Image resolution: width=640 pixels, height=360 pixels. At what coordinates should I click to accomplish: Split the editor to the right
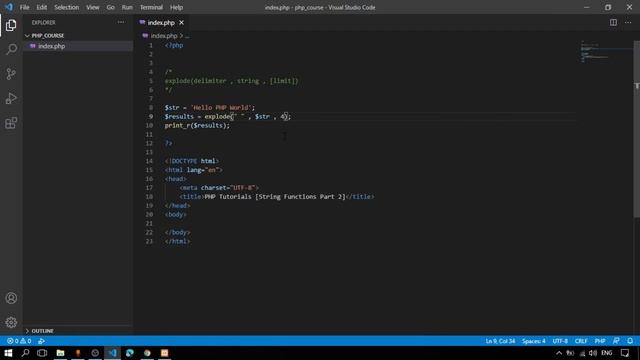pos(613,22)
